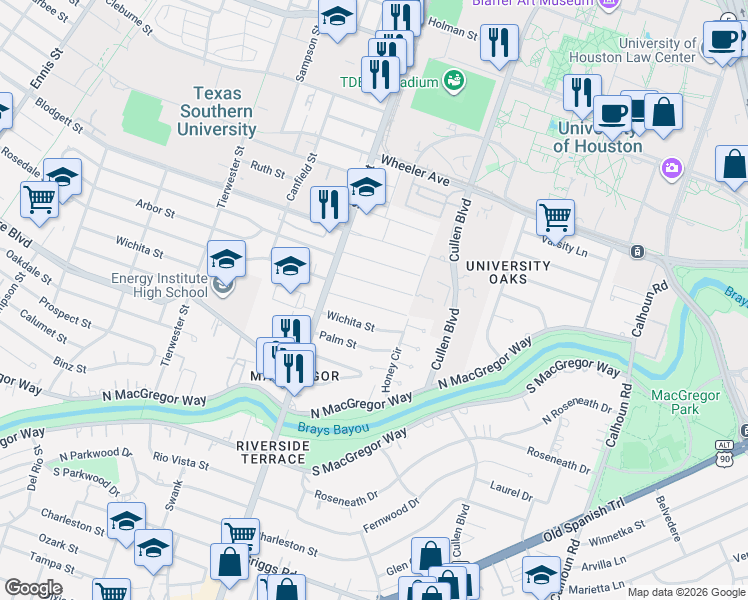Click the Arbor St street label
This screenshot has height=600, width=748.
pos(155,208)
